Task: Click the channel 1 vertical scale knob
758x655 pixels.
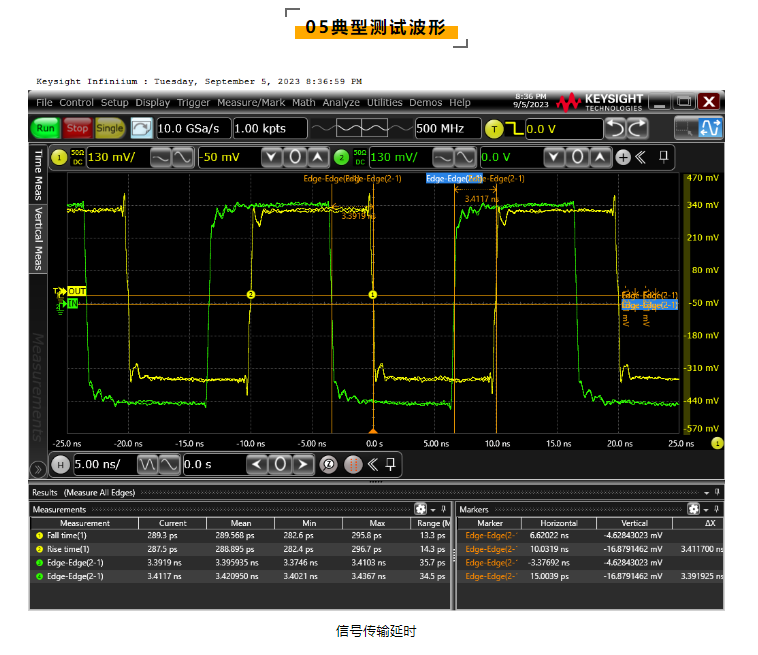Action: tap(170, 157)
